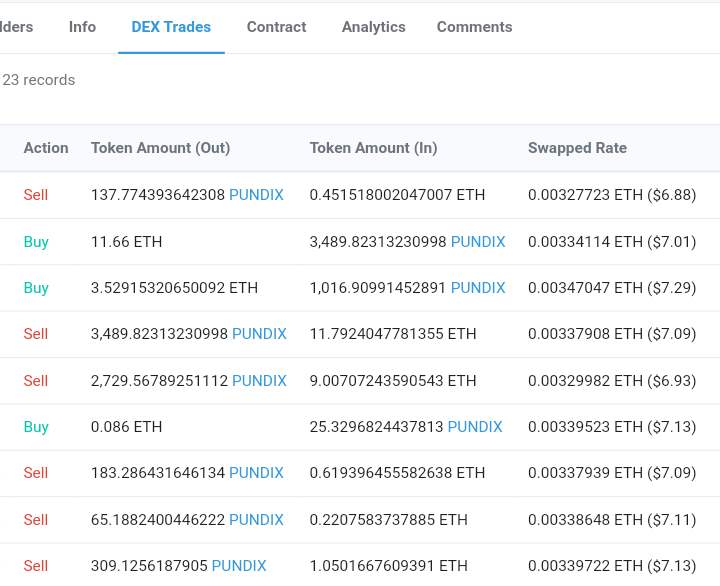Click the PUNDIX link for 65.1882400446222
The image size is (720, 586).
point(256,520)
